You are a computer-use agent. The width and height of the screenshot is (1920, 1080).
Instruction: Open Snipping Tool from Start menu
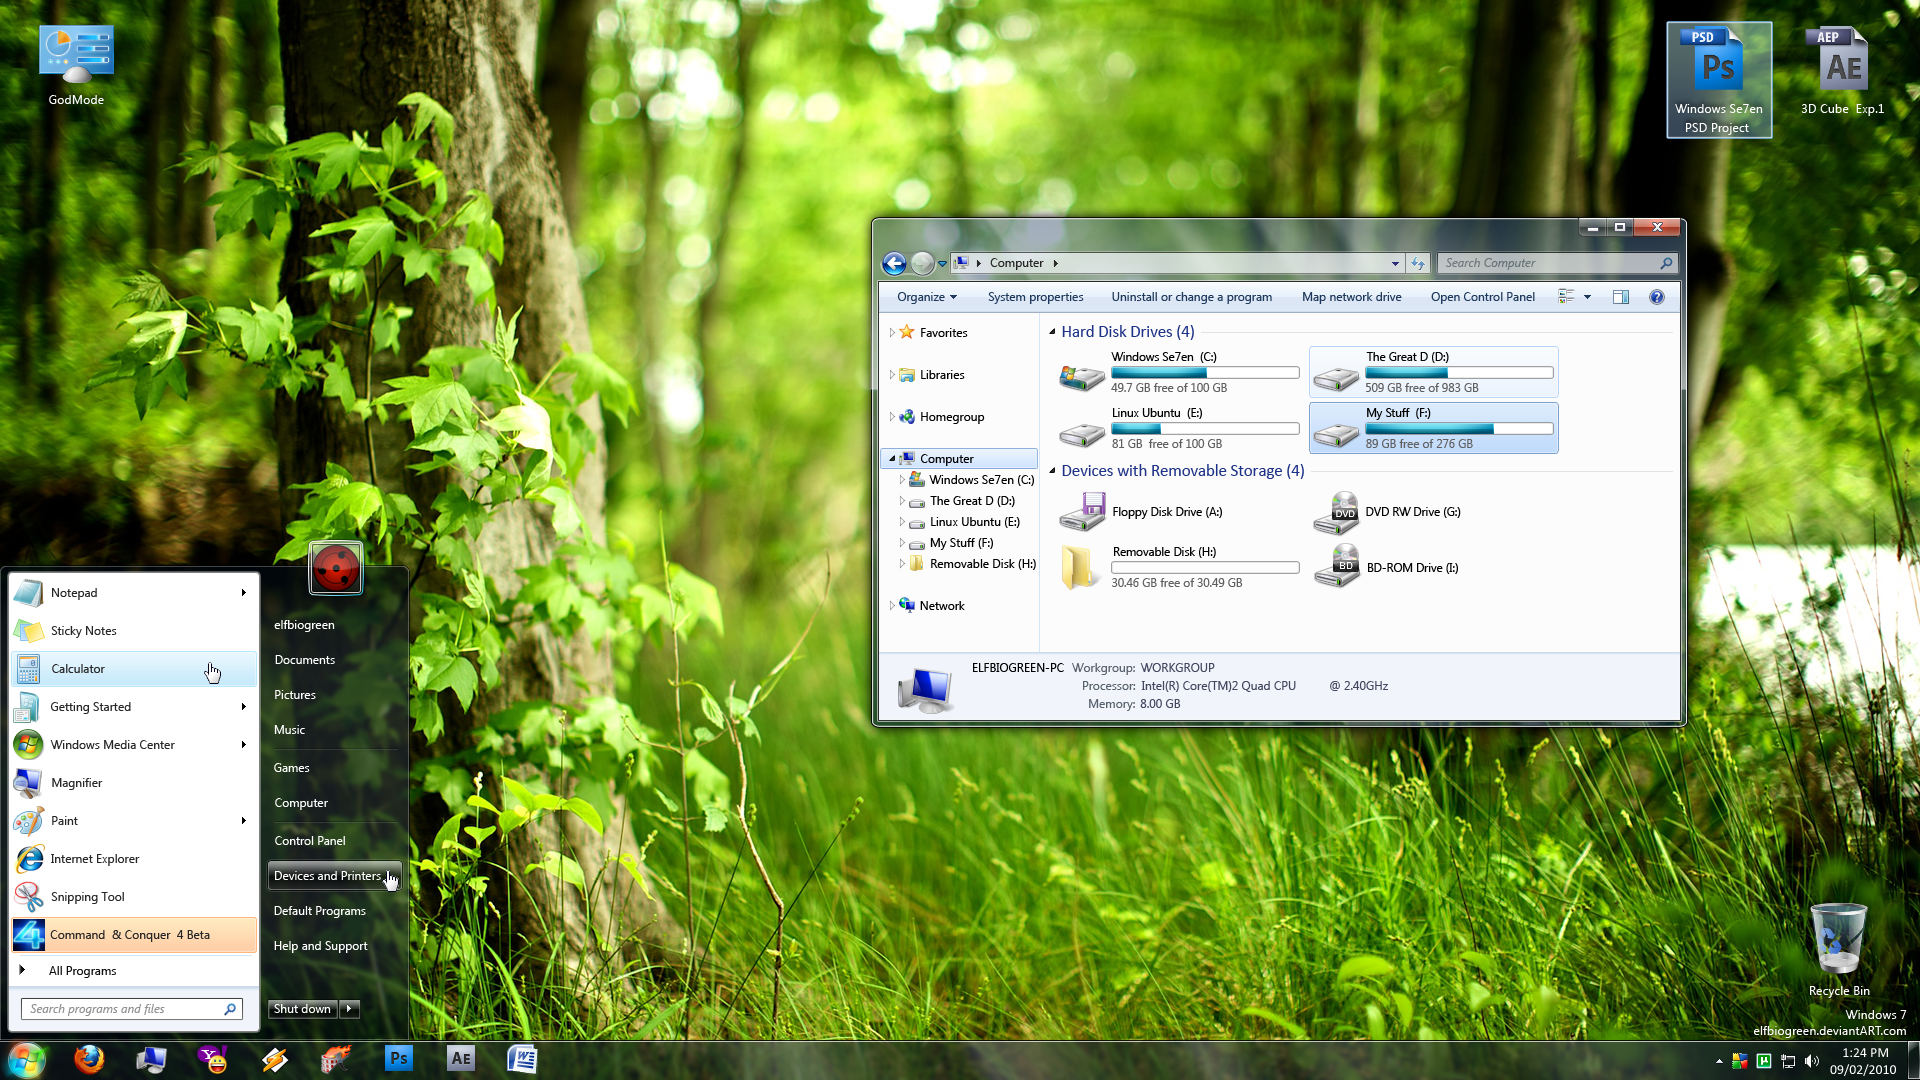tap(134, 897)
